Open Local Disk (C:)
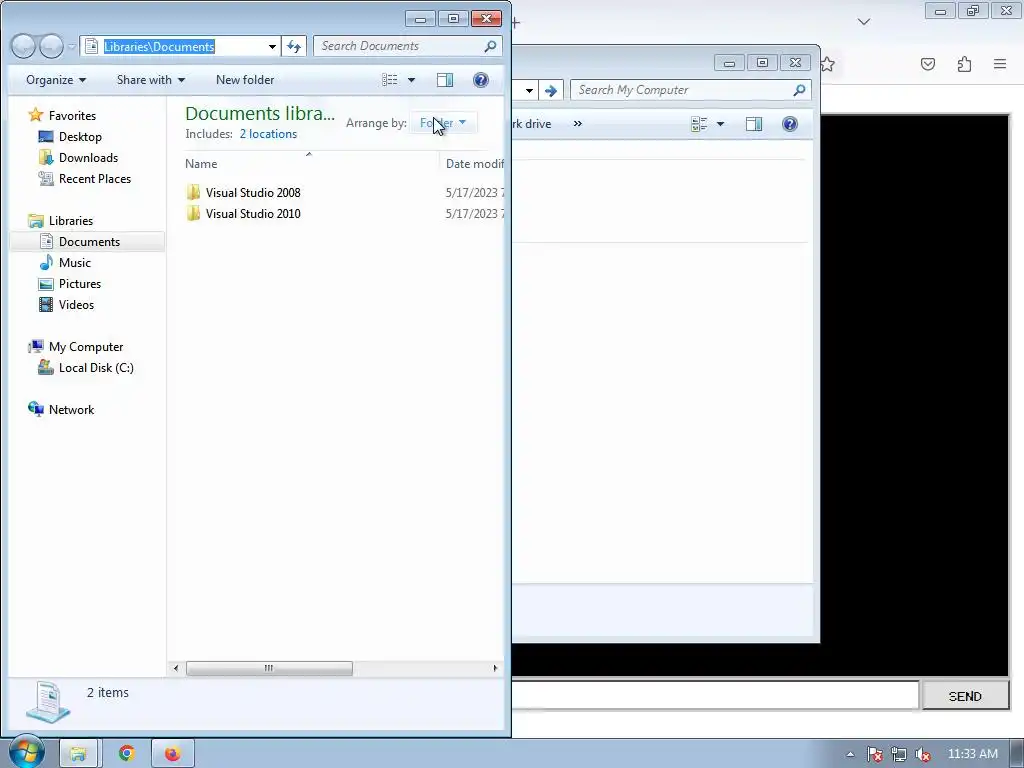Image resolution: width=1024 pixels, height=768 pixels. click(96, 368)
